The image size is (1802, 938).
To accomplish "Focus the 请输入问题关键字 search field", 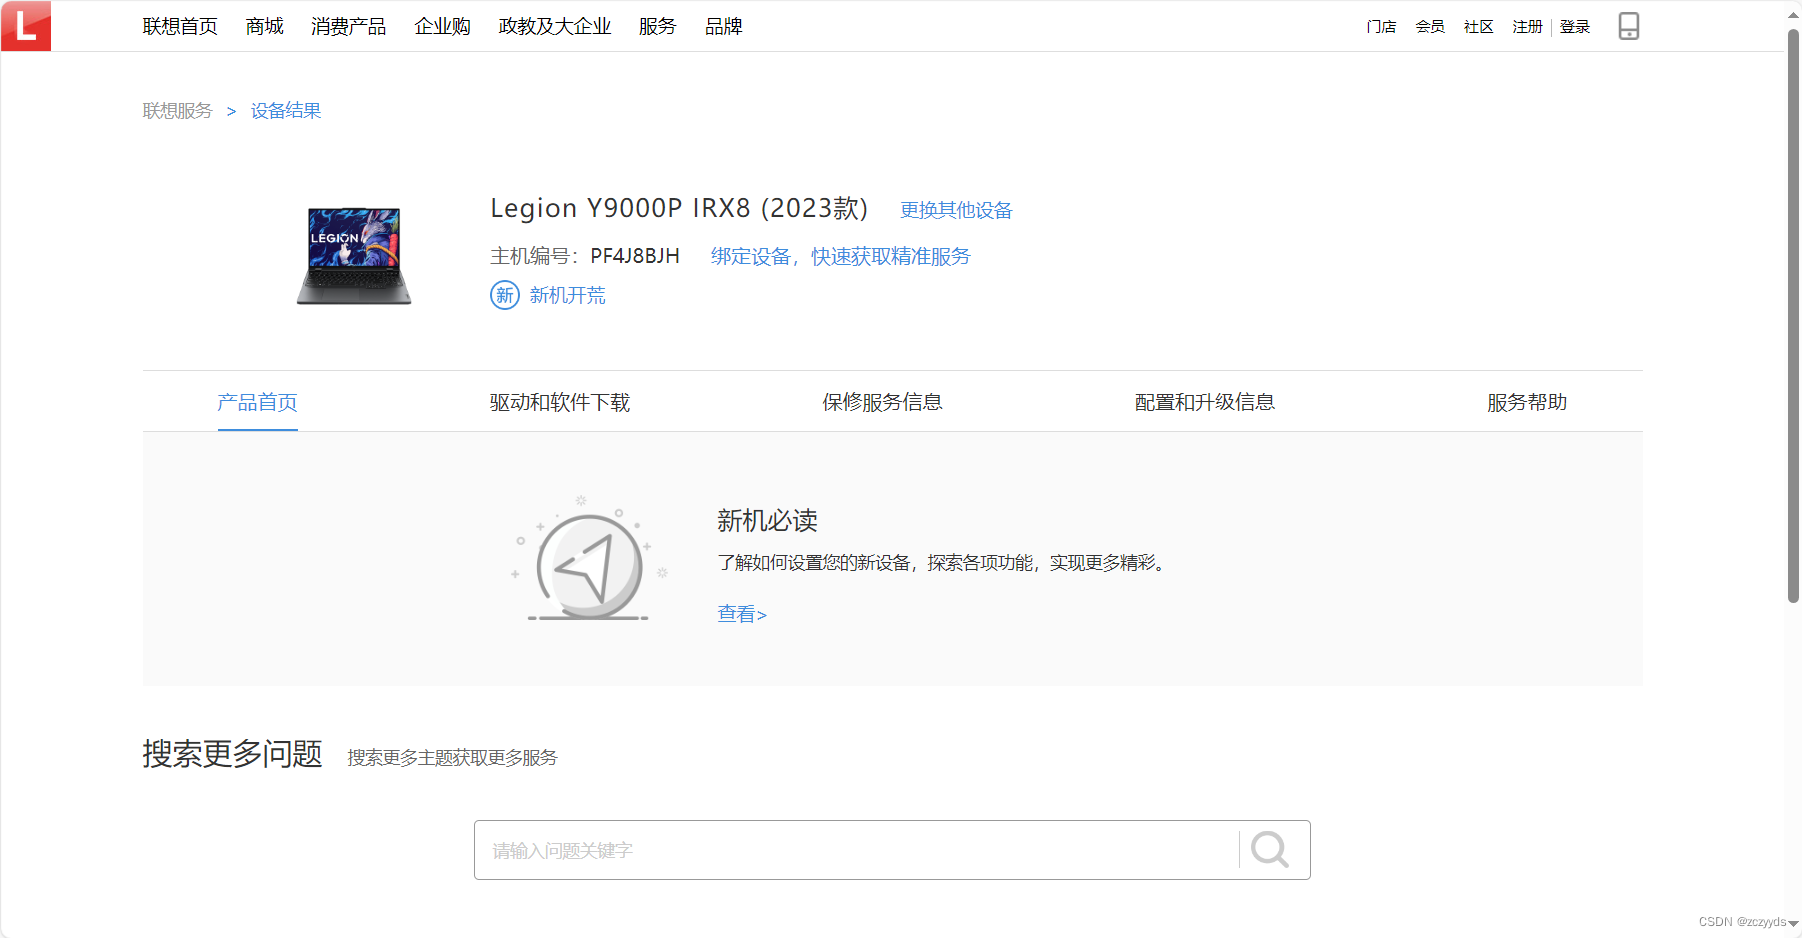I will (856, 850).
